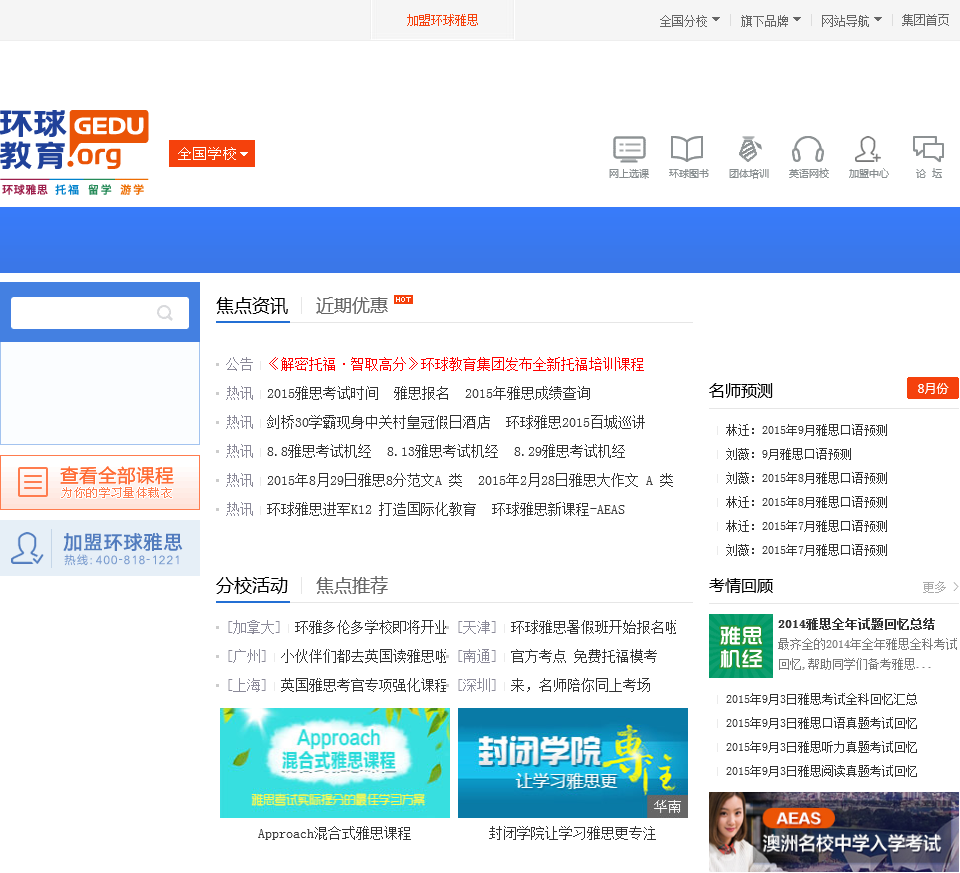Click the 查看全部课程 banner button

(100, 482)
